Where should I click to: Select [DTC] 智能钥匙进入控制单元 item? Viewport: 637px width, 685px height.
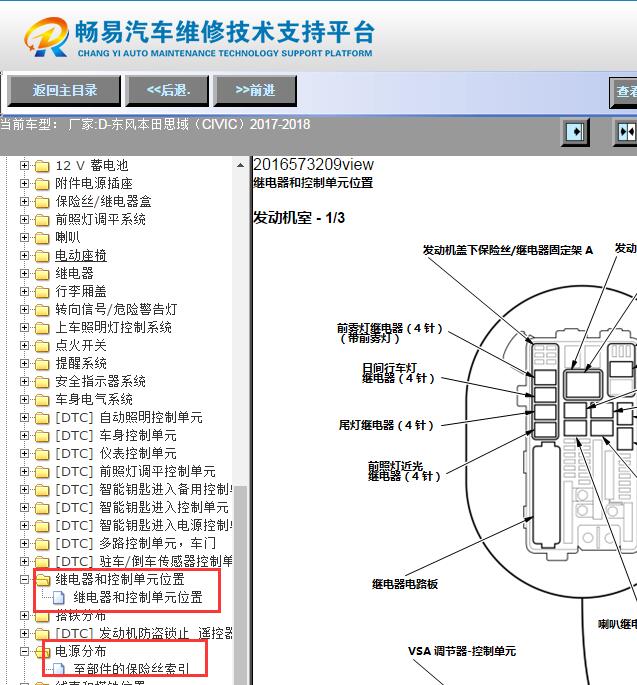pos(142,507)
